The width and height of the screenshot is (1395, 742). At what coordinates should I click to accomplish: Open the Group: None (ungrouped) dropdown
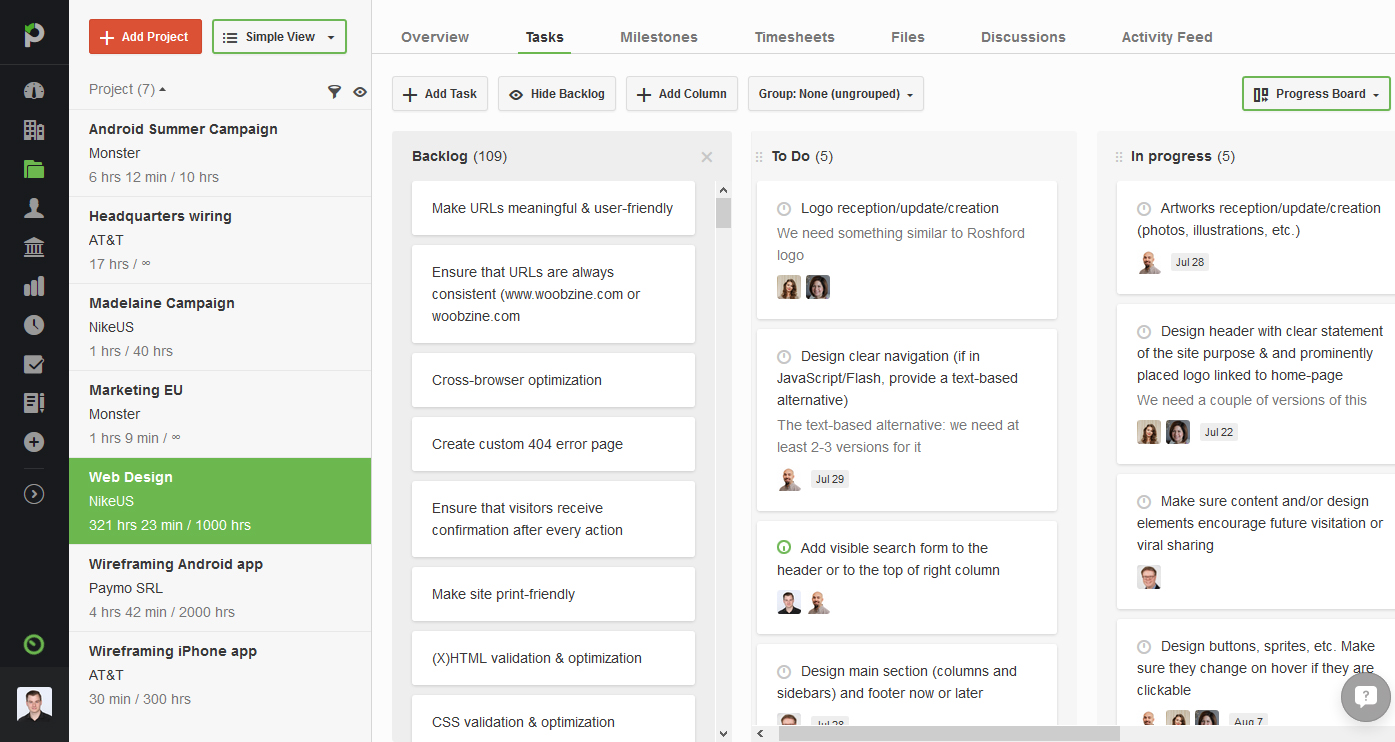[837, 94]
